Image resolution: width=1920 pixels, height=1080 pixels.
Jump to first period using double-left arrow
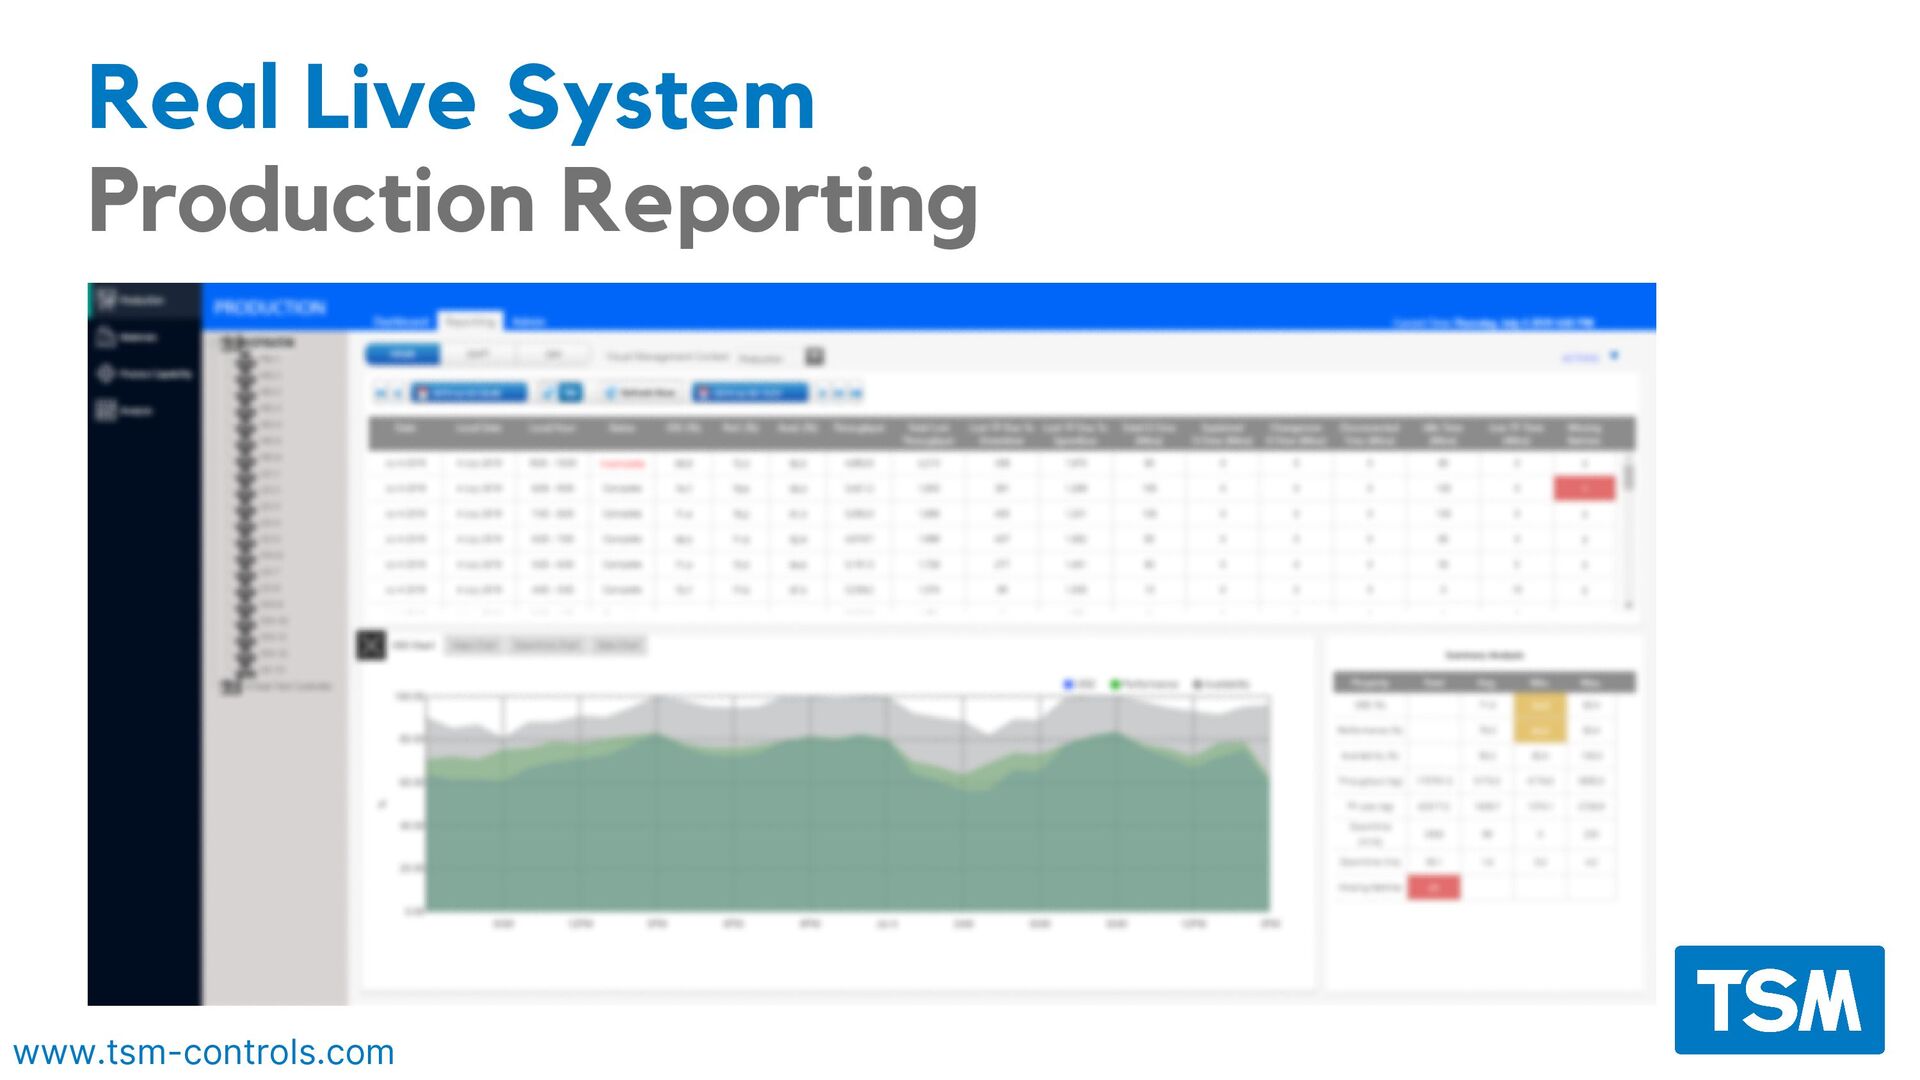click(380, 393)
